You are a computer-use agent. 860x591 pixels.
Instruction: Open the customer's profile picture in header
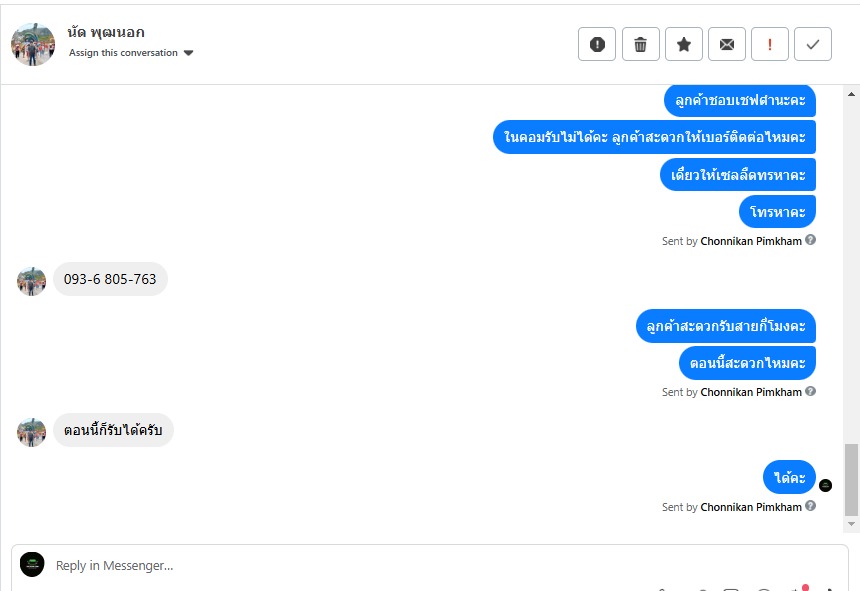[33, 44]
